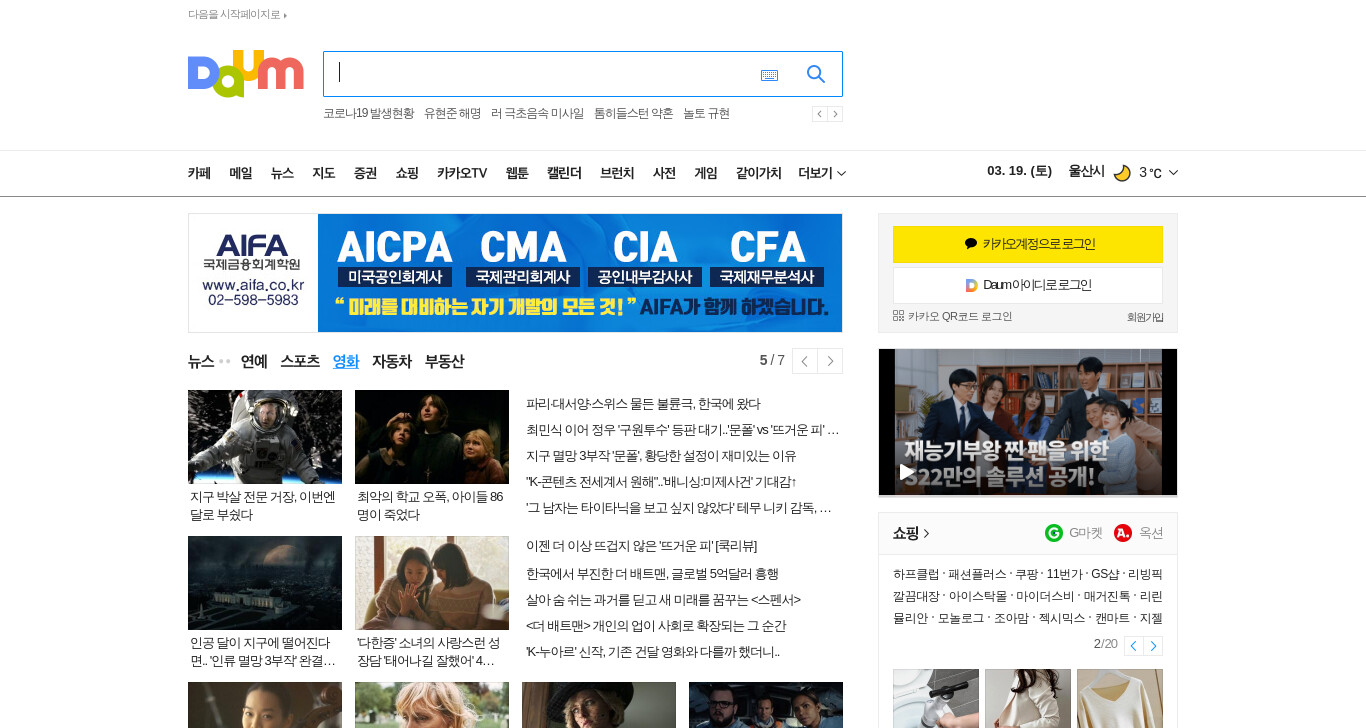
Task: Click the Auction A icon
Action: (1123, 533)
